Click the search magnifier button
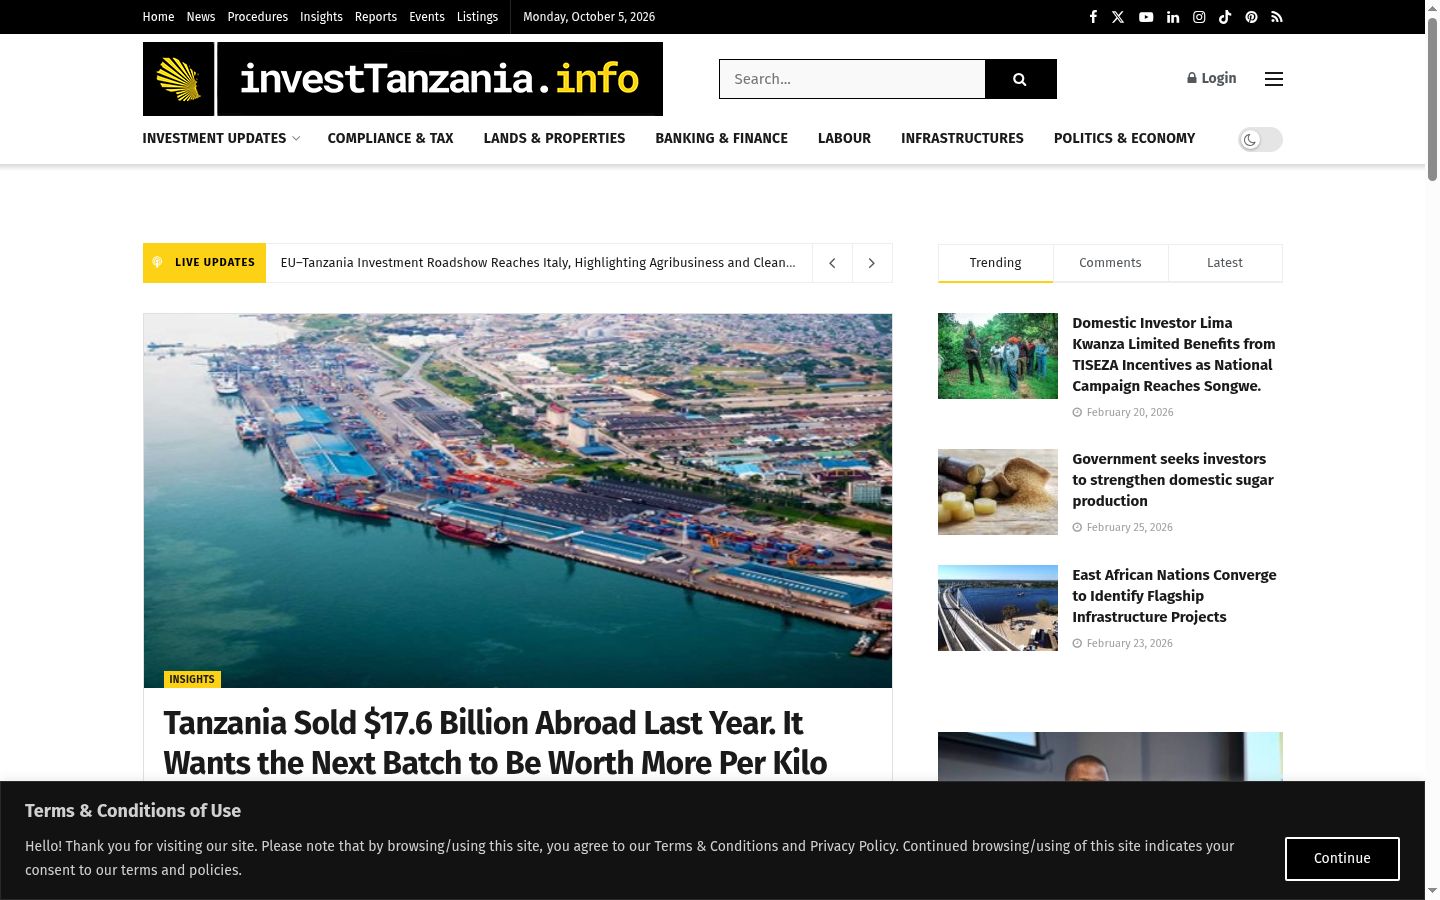This screenshot has width=1440, height=900. [1020, 79]
